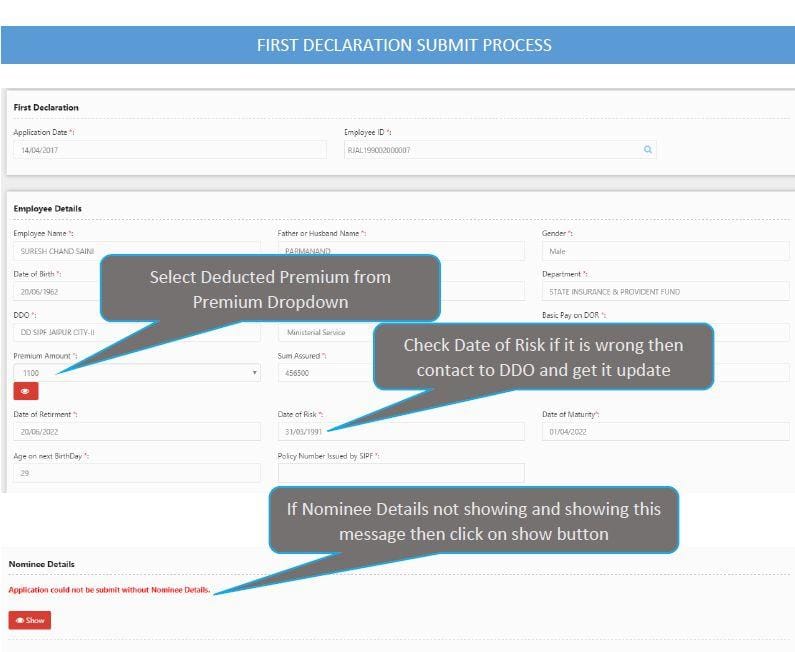Click the Employee Details section heading
Image resolution: width=795 pixels, height=652 pixels.
point(48,208)
